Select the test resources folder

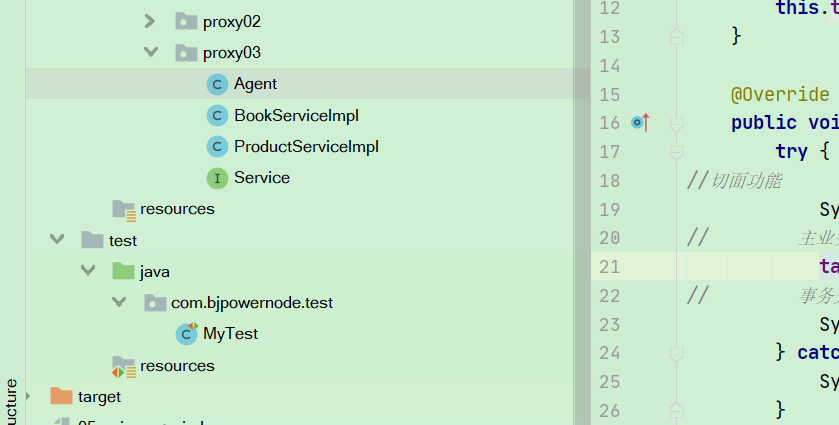tap(163, 366)
